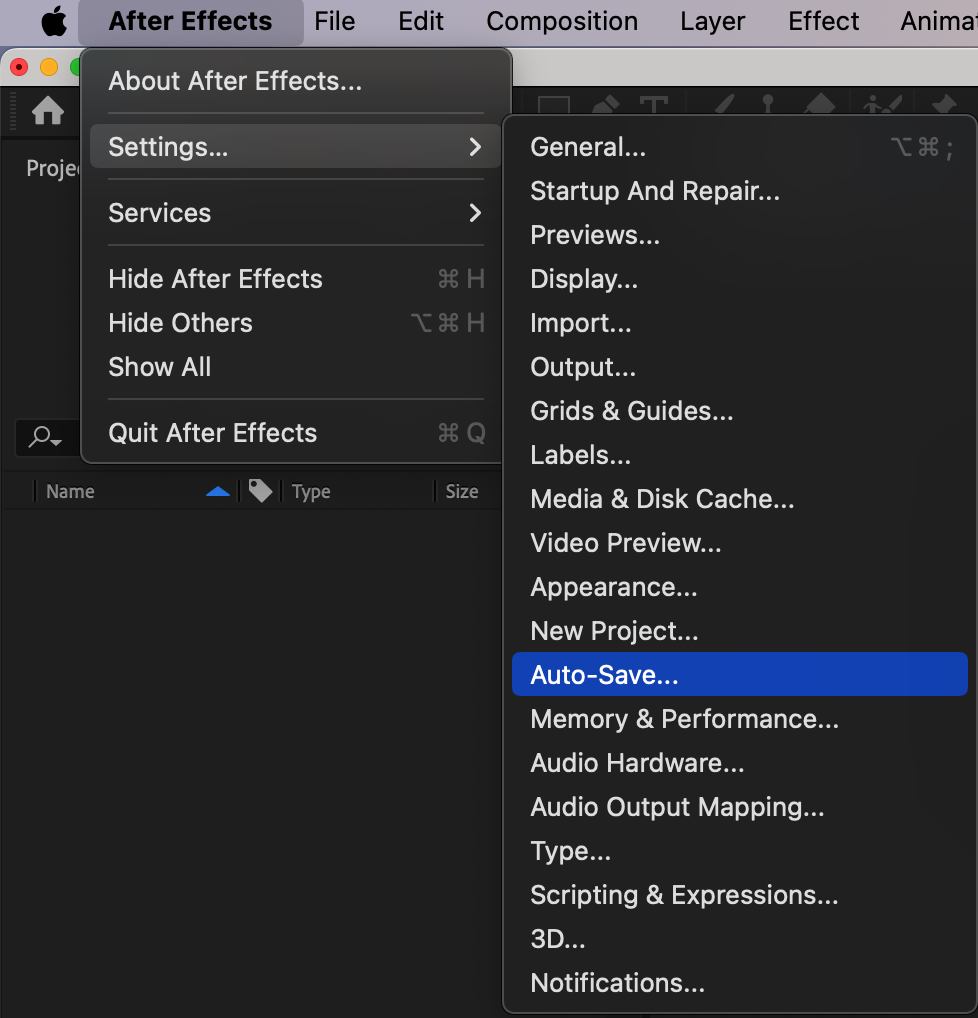Open Scripting & Expressions settings

[x=684, y=895]
